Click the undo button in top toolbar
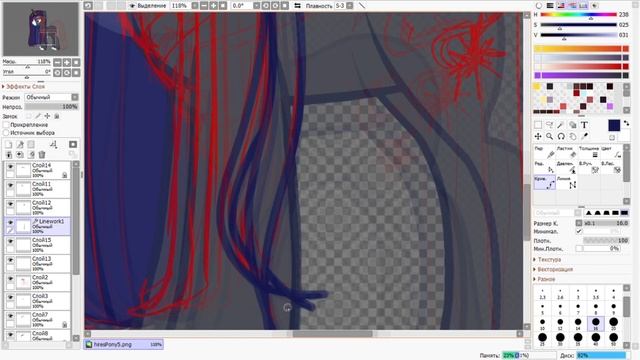The height and width of the screenshot is (360, 640). (x=88, y=6)
